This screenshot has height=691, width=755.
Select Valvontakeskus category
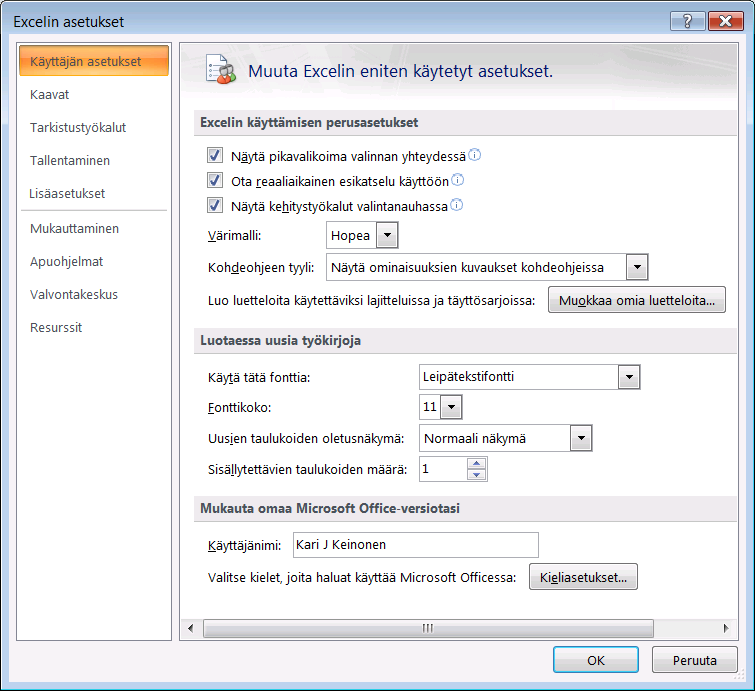[x=94, y=294]
